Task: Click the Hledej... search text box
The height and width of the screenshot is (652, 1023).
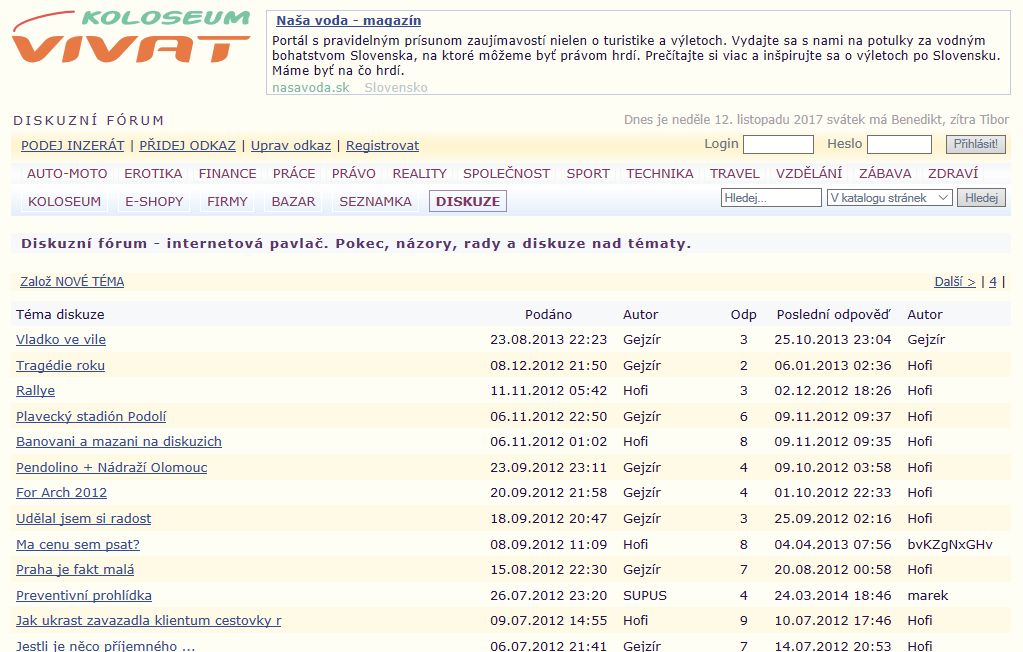Action: point(770,198)
